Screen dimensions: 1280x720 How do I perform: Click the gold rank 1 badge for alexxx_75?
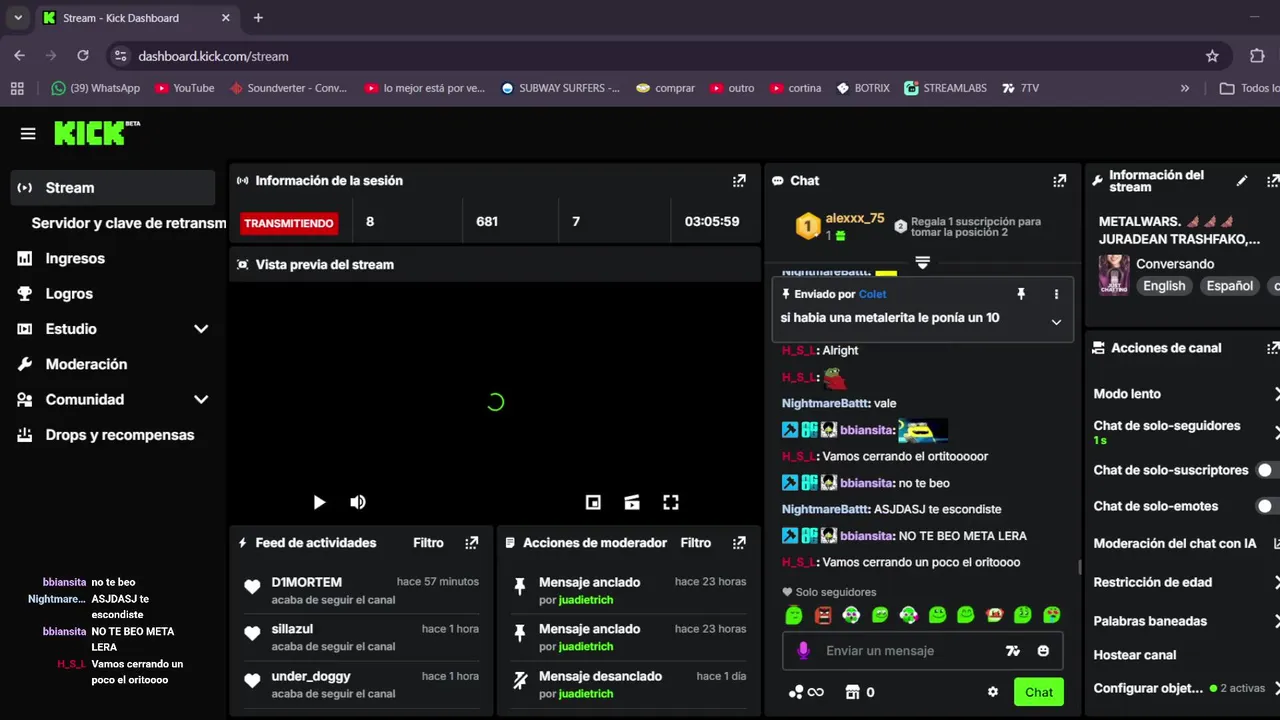(808, 227)
